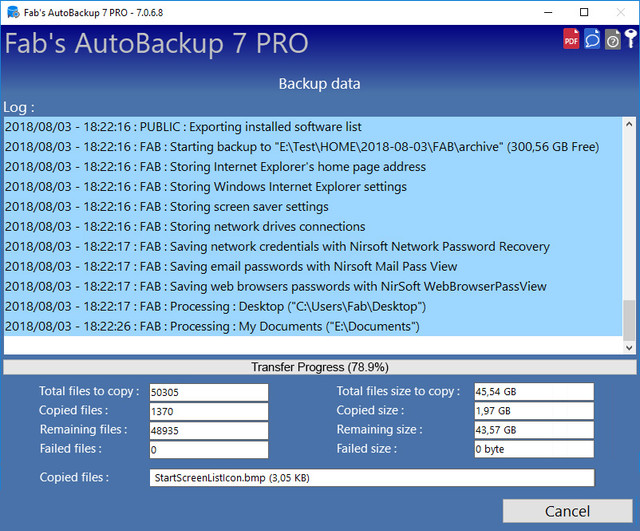Viewport: 640px width, 531px height.
Task: Click the log scrollbar thumb
Action: coord(629,320)
